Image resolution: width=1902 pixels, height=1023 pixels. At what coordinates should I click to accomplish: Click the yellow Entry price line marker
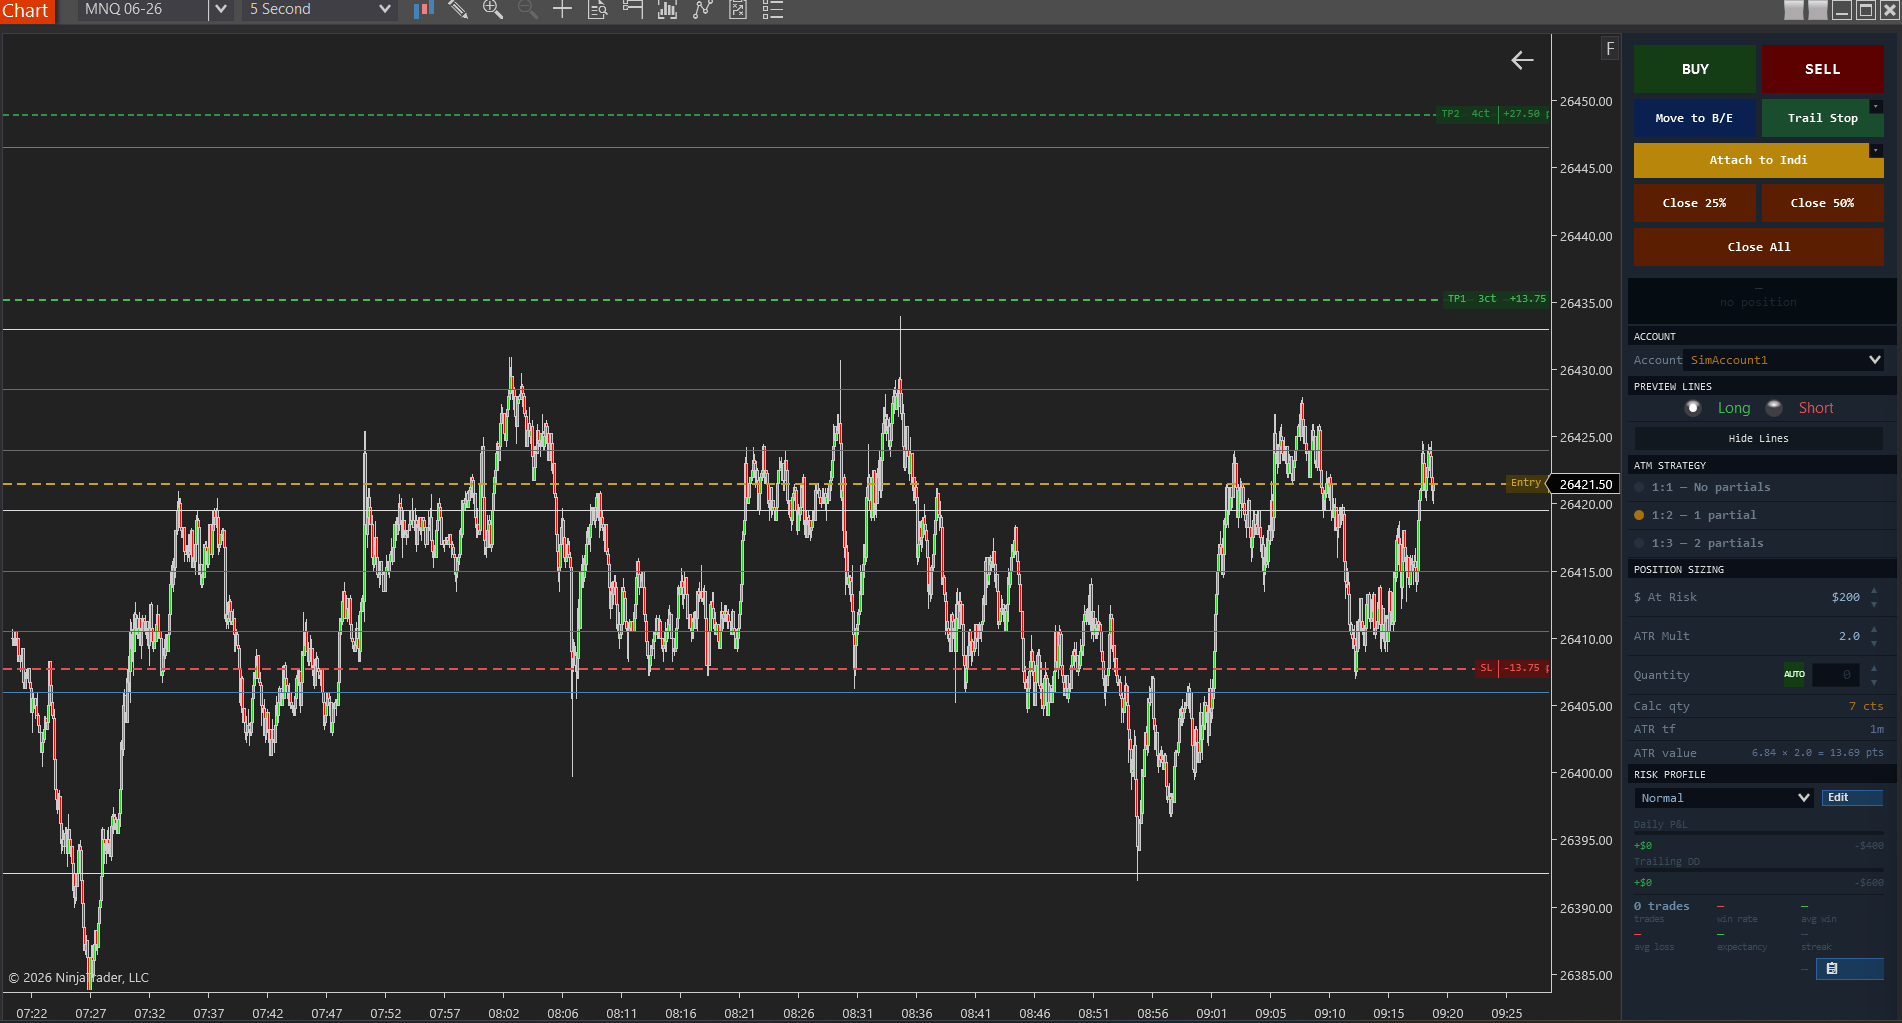click(x=1525, y=483)
